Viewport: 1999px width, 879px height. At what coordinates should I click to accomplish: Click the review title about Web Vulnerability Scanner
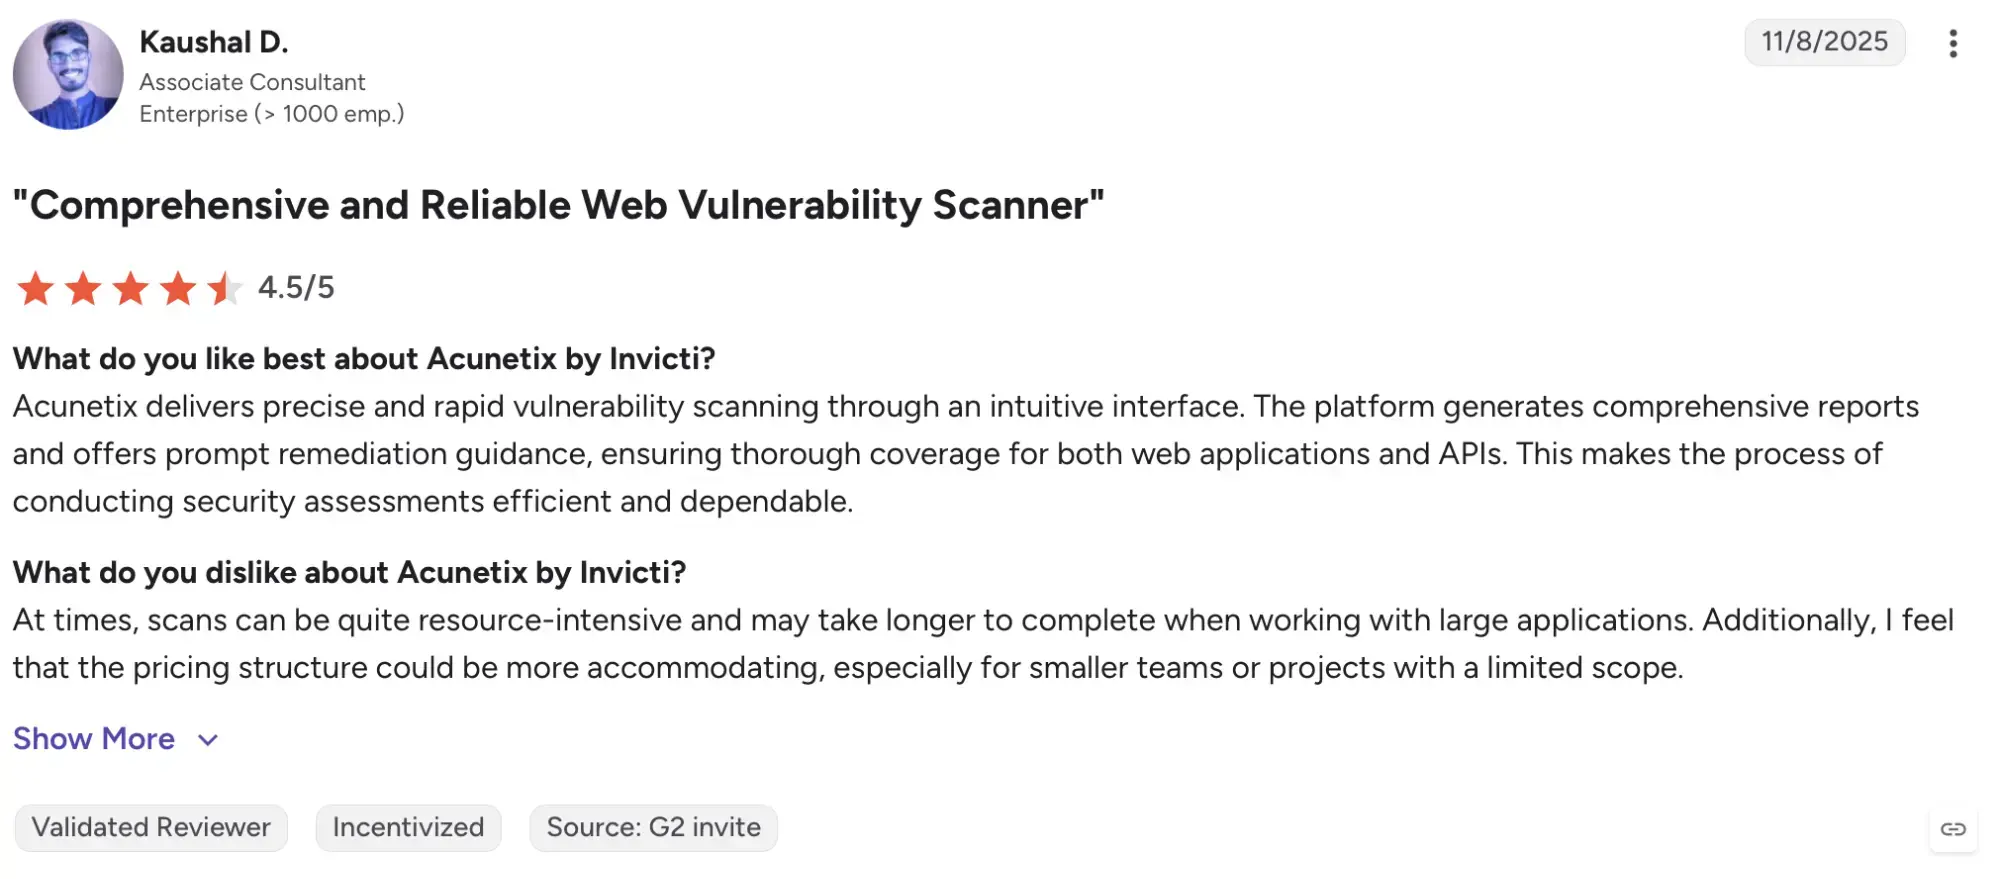[x=558, y=205]
